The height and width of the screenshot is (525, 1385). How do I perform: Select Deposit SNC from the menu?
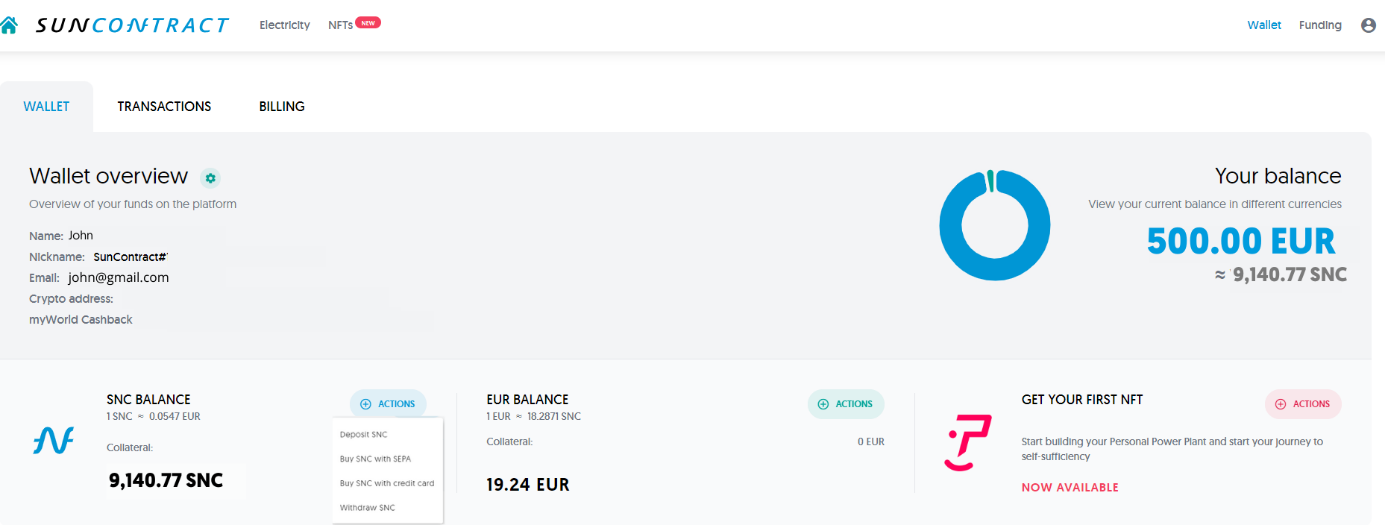[x=363, y=435]
